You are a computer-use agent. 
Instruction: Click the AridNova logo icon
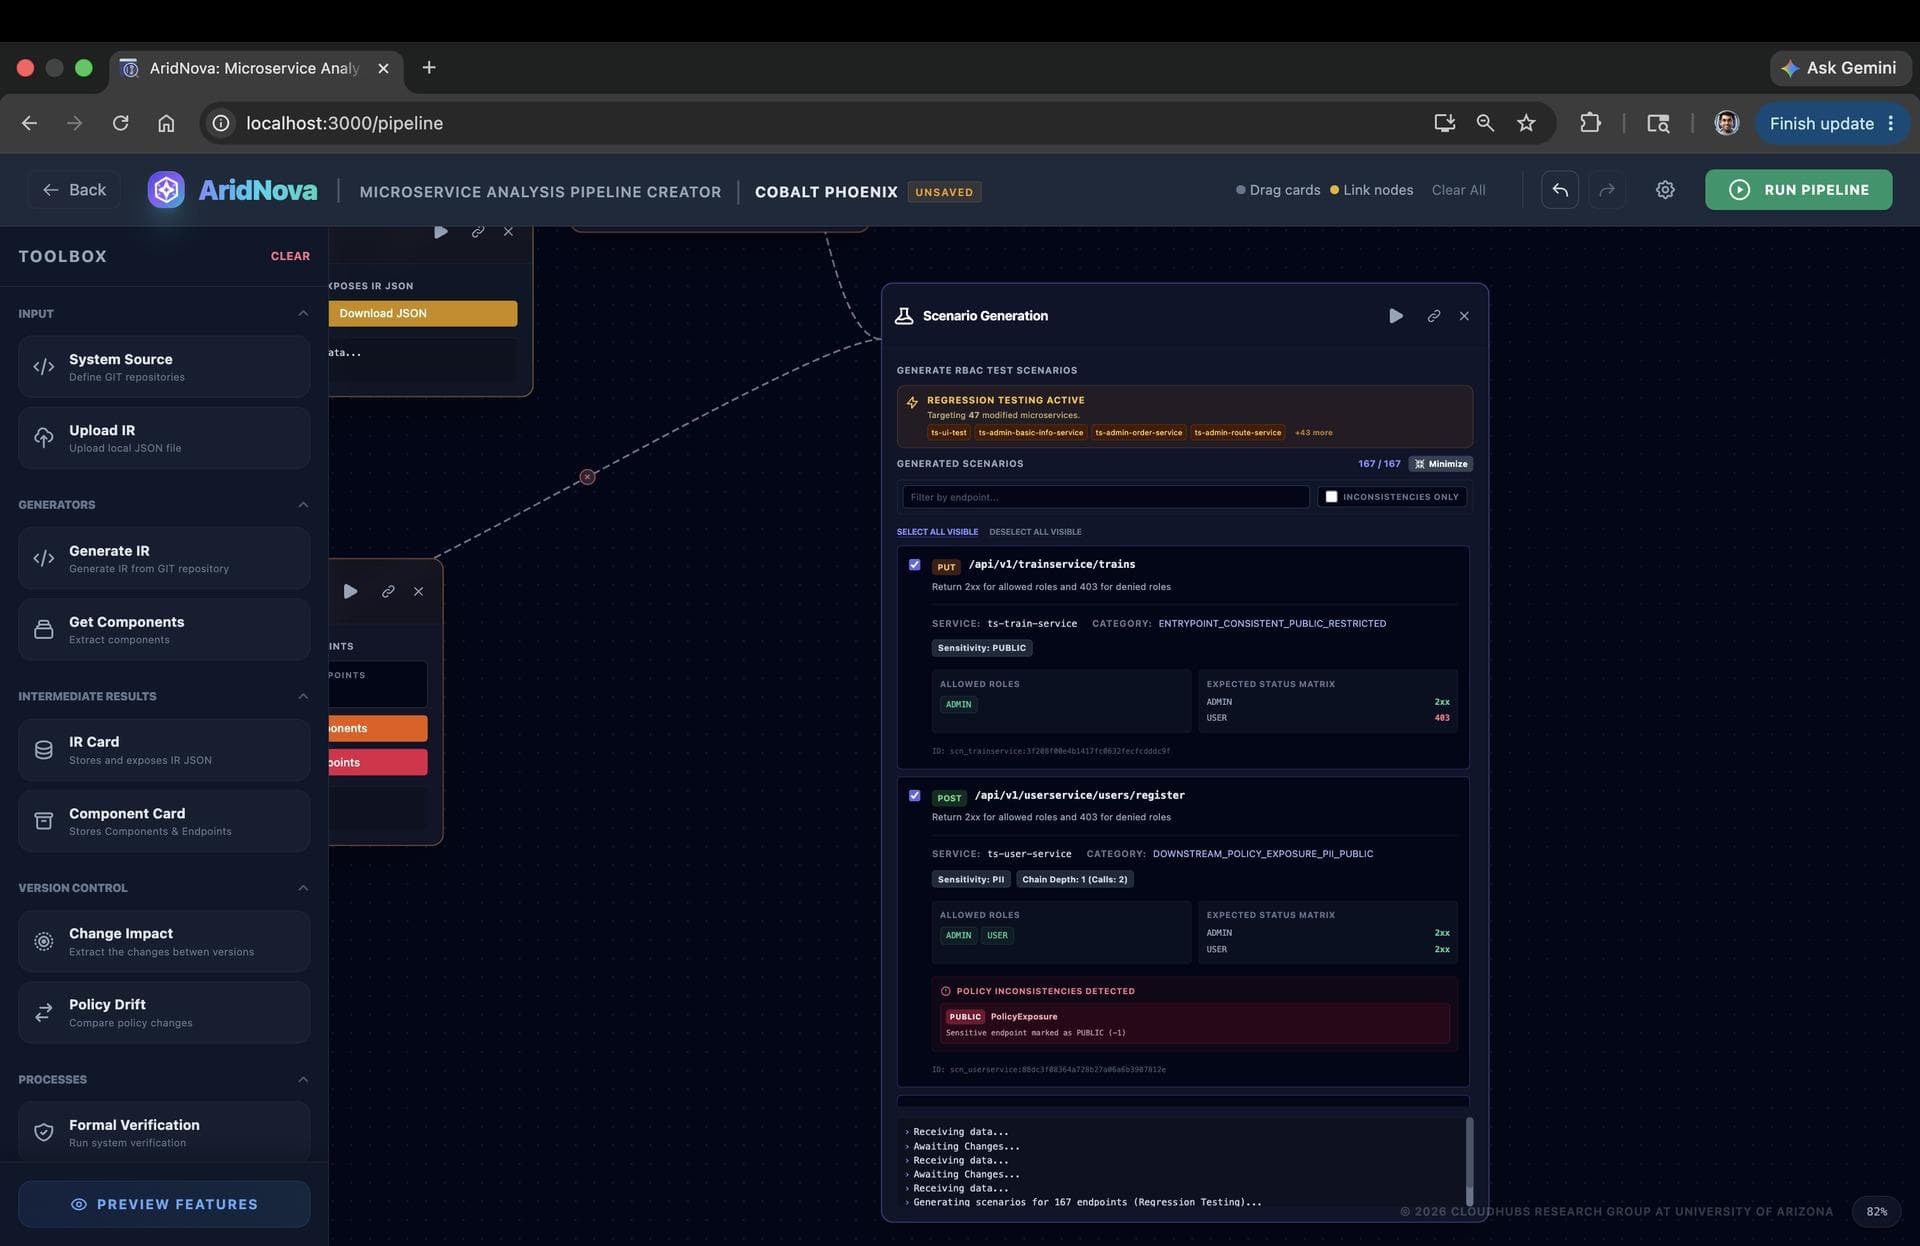tap(166, 190)
